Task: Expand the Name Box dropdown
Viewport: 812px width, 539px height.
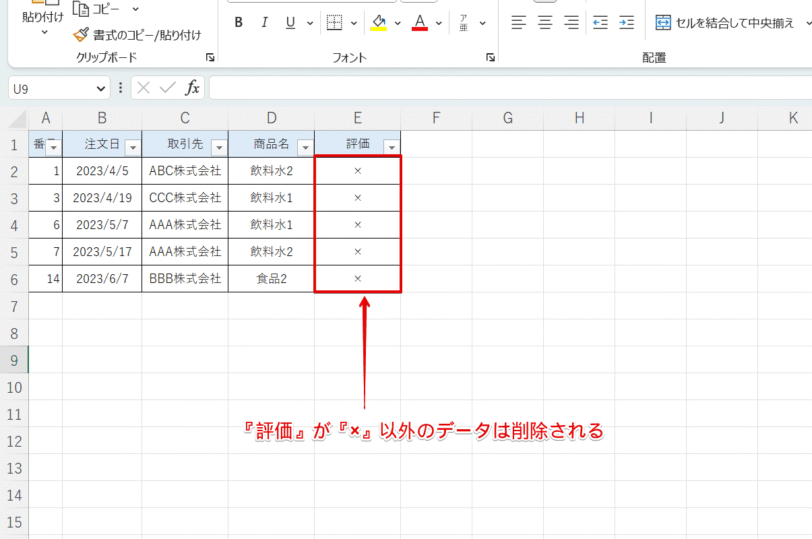Action: [x=100, y=89]
